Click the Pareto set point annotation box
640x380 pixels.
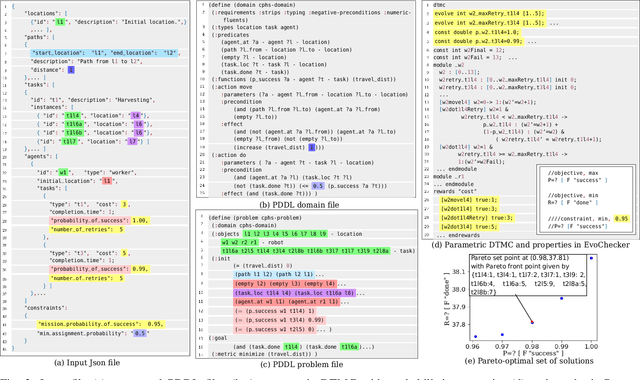pyautogui.click(x=528, y=275)
